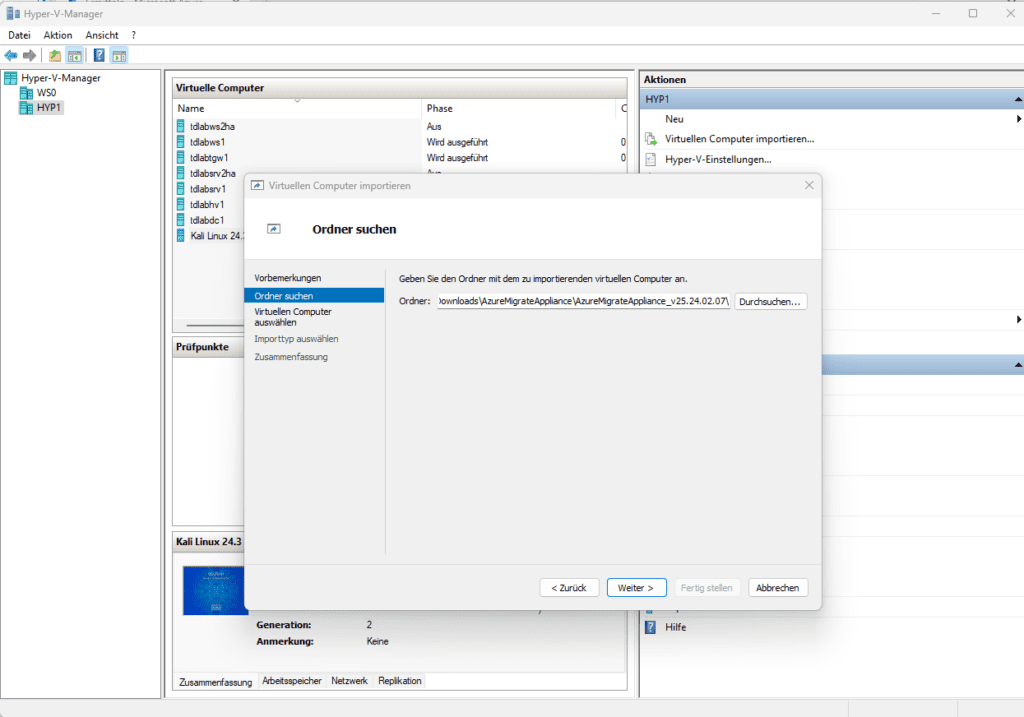Click the Forward arrow in the toolbar
1024x717 pixels.
[x=29, y=56]
